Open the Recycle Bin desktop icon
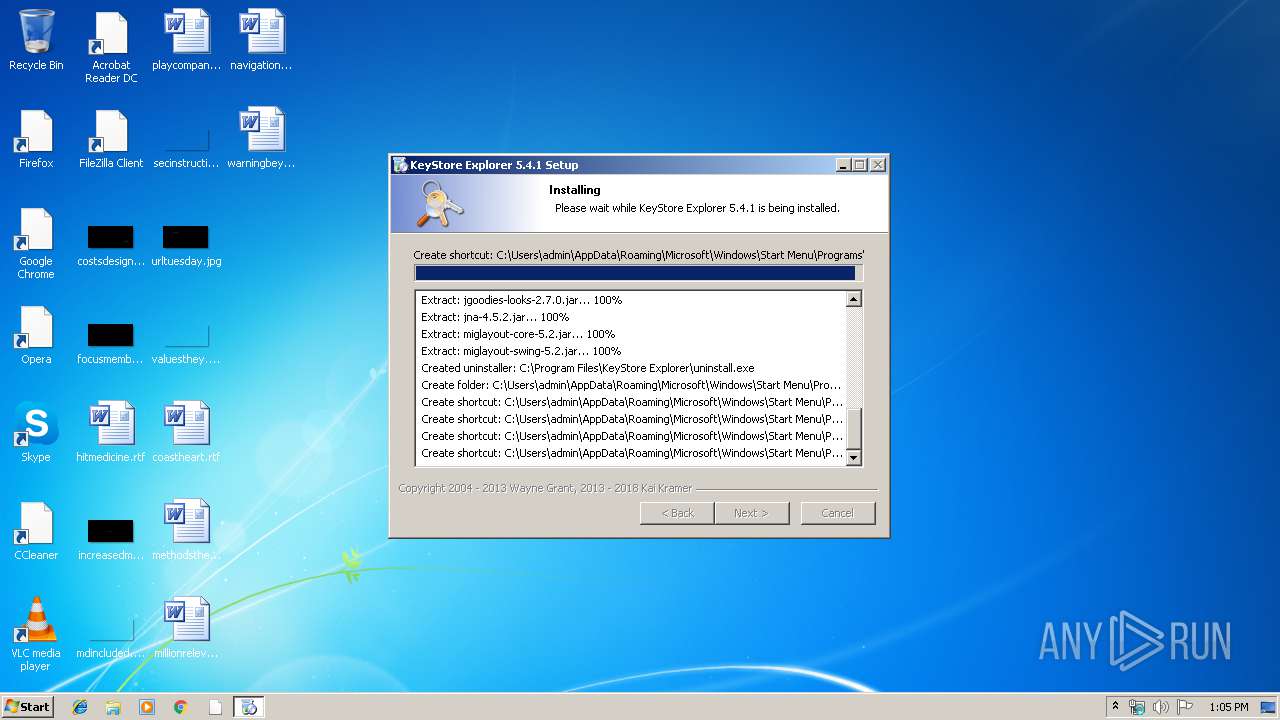The height and width of the screenshot is (720, 1280). (36, 40)
